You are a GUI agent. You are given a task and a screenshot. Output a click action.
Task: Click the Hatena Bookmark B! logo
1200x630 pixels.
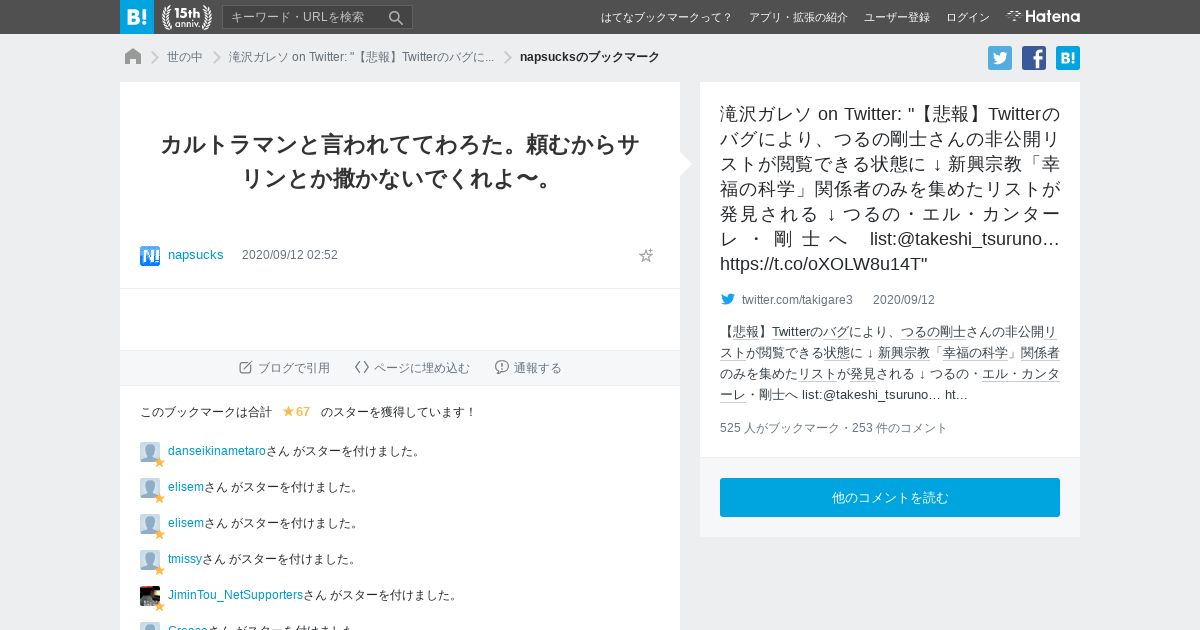tap(137, 17)
